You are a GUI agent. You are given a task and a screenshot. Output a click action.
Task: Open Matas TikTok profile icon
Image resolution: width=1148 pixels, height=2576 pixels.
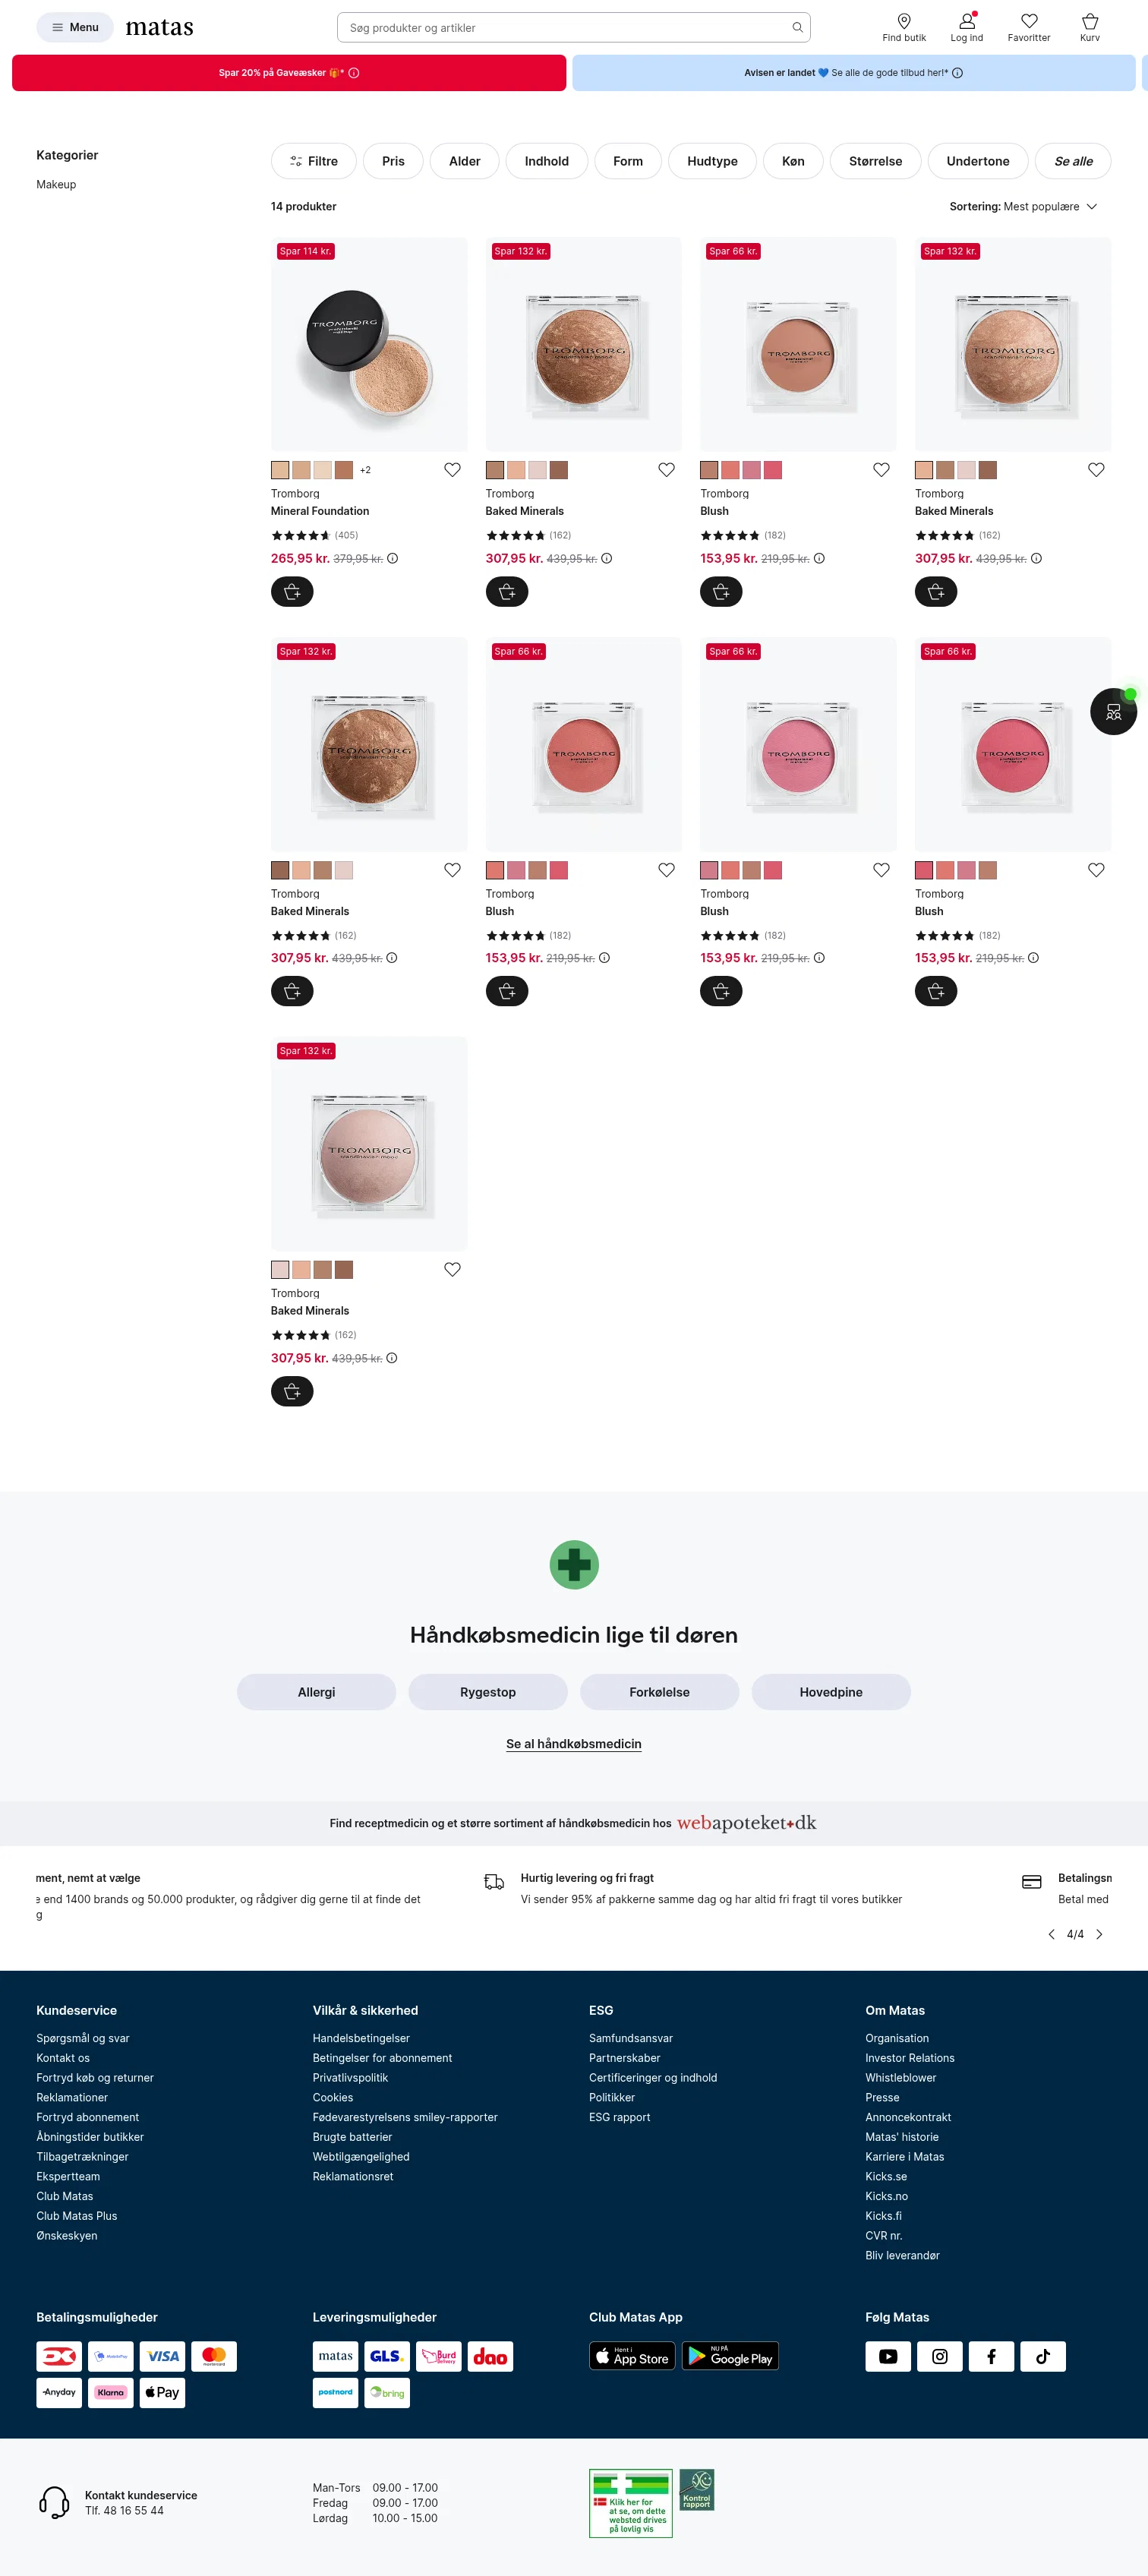(x=1042, y=2356)
